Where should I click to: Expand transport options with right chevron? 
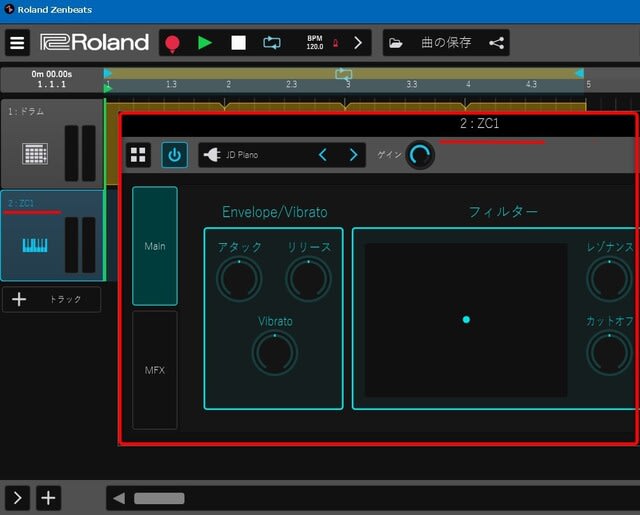[358, 42]
